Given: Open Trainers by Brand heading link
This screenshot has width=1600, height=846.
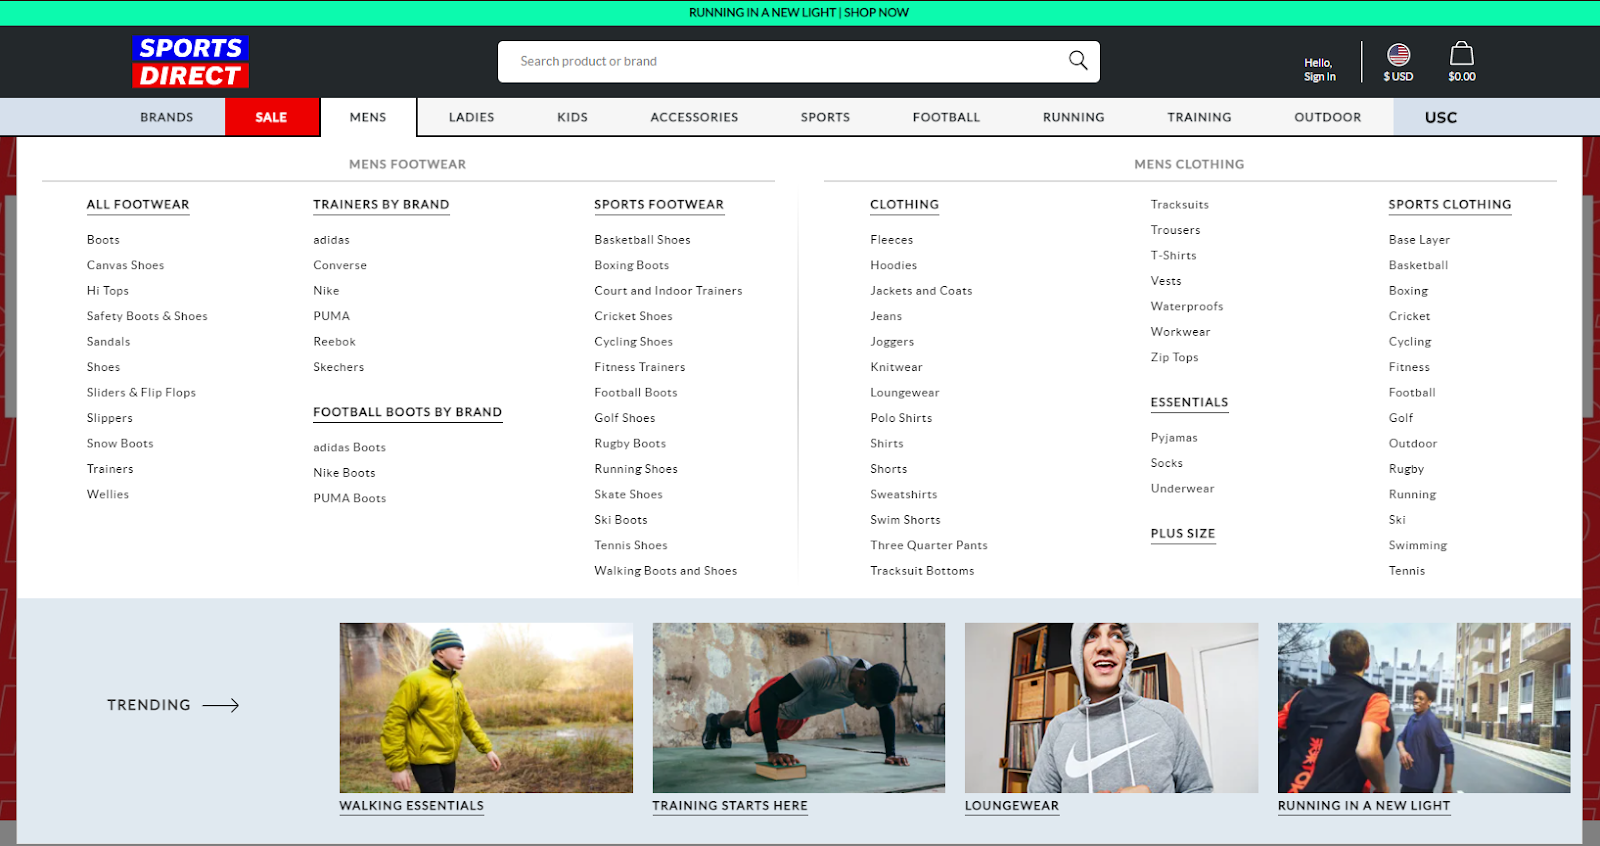Looking at the screenshot, I should tap(381, 204).
